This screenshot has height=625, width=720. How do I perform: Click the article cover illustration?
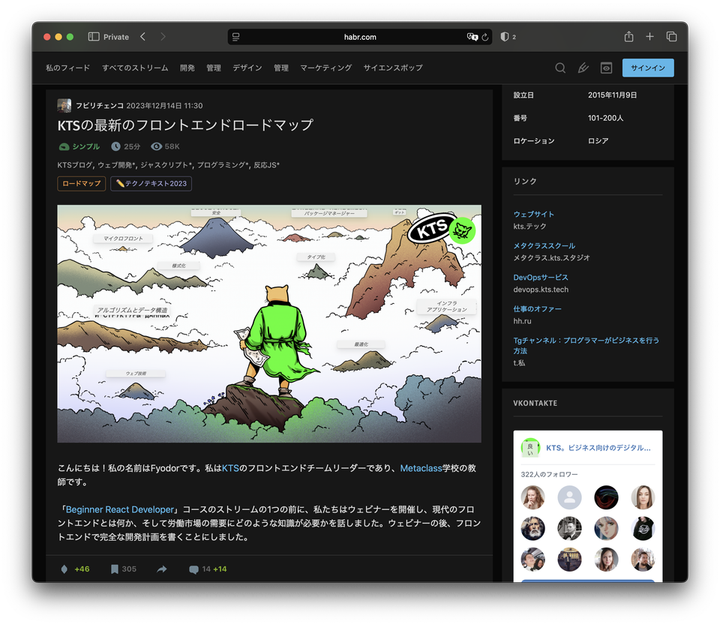coord(269,324)
